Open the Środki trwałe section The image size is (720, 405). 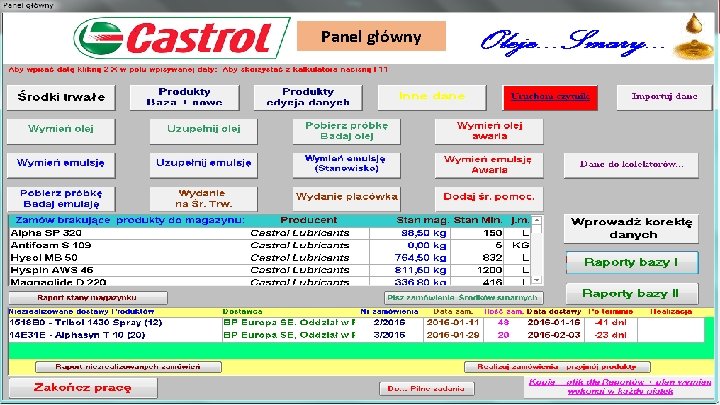pos(61,97)
